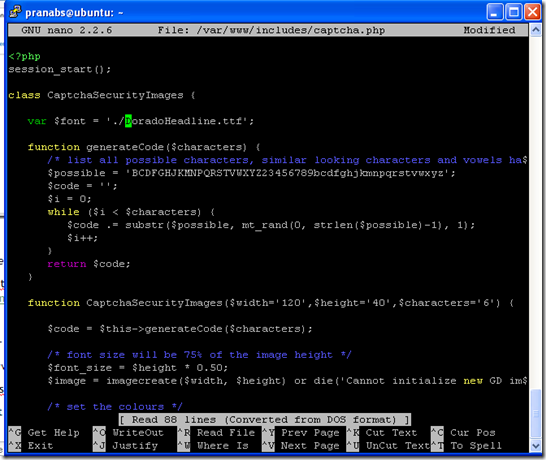Click the vertical scrollbar thumb

(x=536, y=413)
